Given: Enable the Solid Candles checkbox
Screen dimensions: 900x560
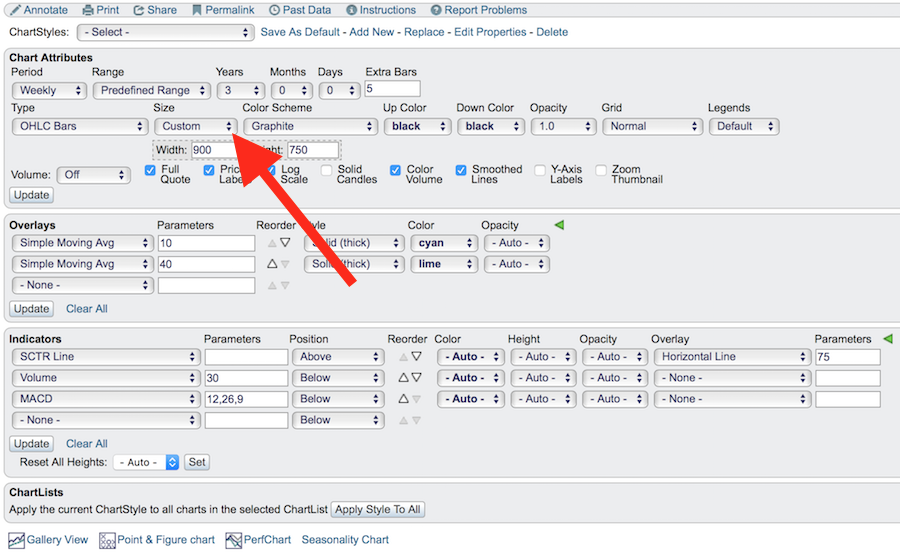Looking at the screenshot, I should [327, 170].
